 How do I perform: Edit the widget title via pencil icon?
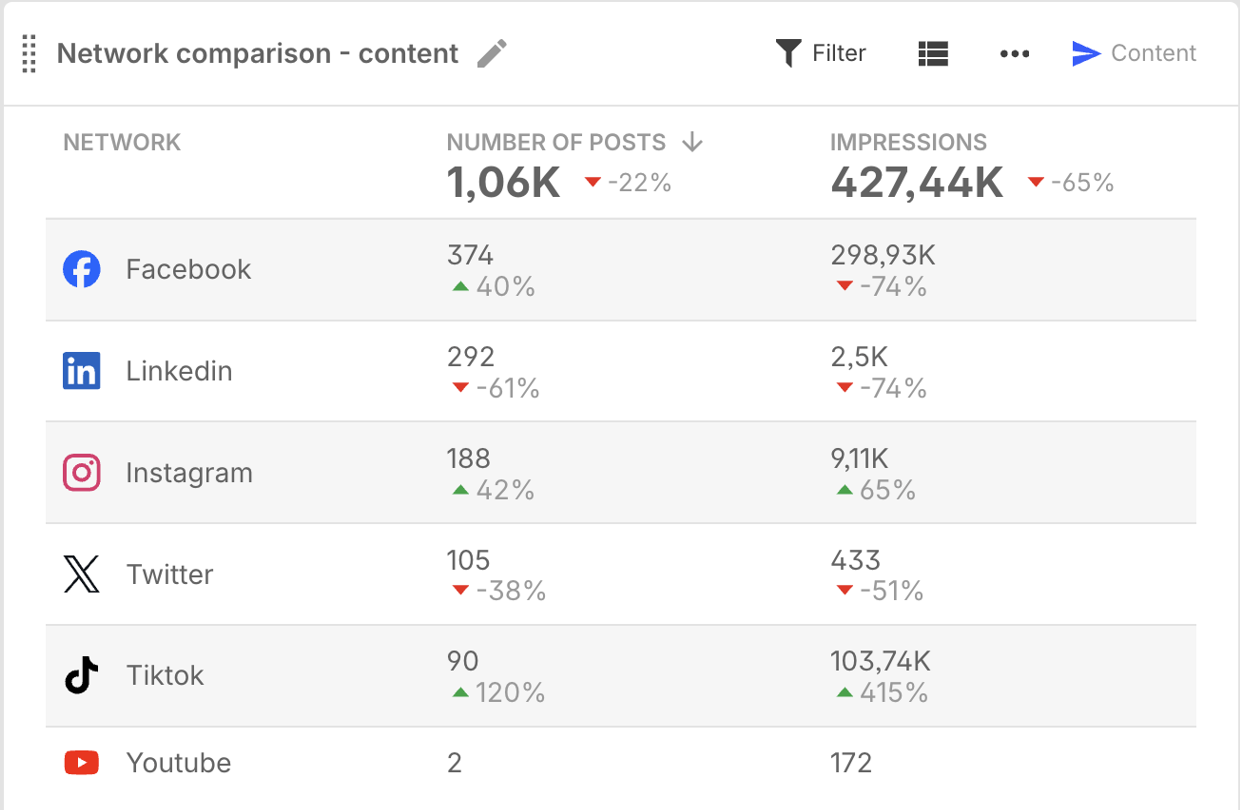(491, 54)
